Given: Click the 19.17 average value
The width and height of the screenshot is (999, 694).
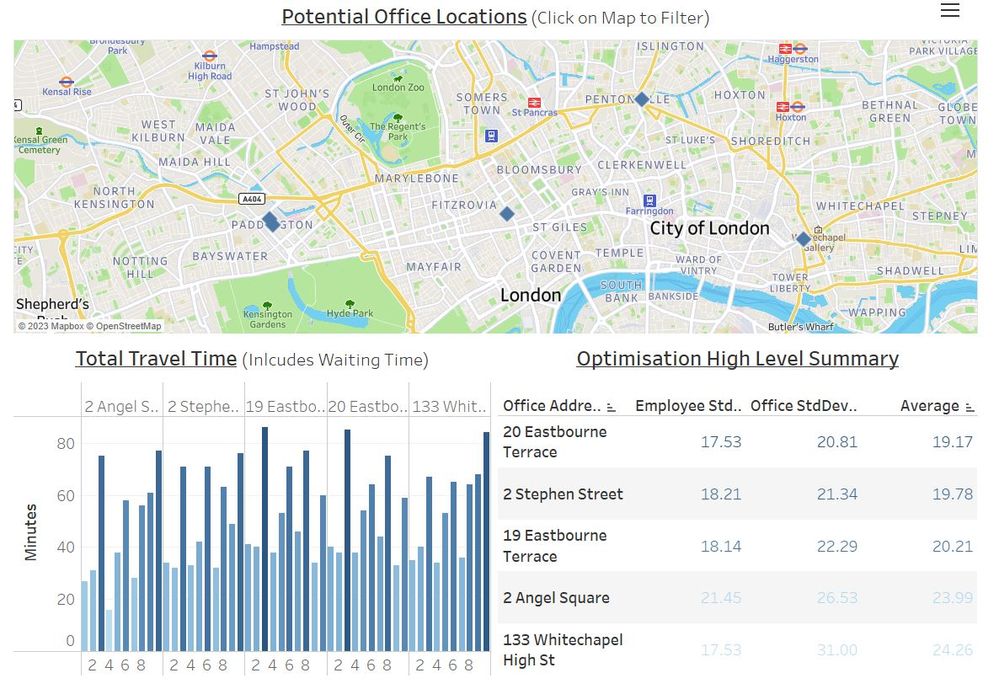Looking at the screenshot, I should click(952, 442).
